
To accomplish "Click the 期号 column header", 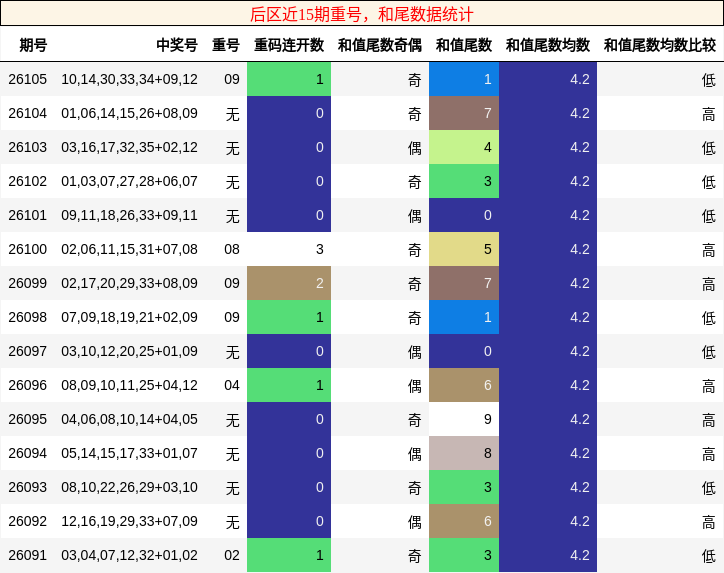I will point(33,45).
